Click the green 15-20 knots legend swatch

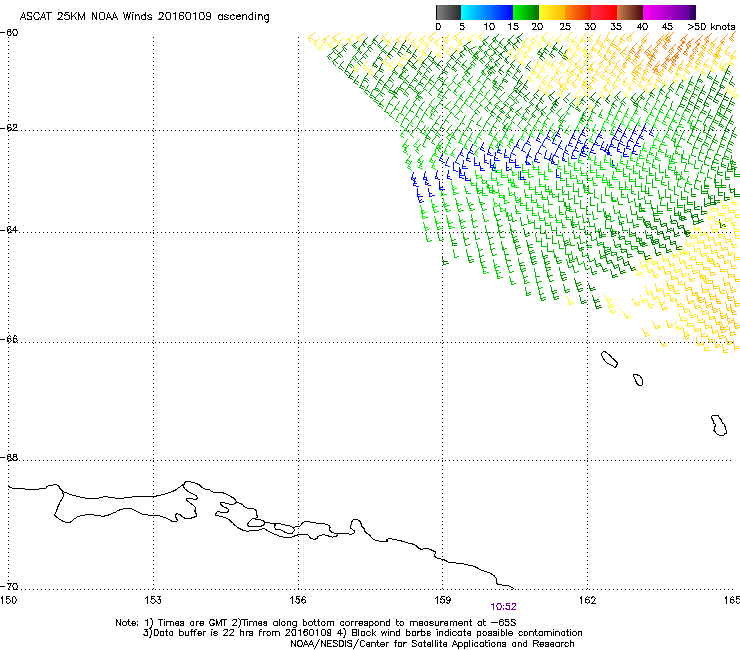[526, 12]
